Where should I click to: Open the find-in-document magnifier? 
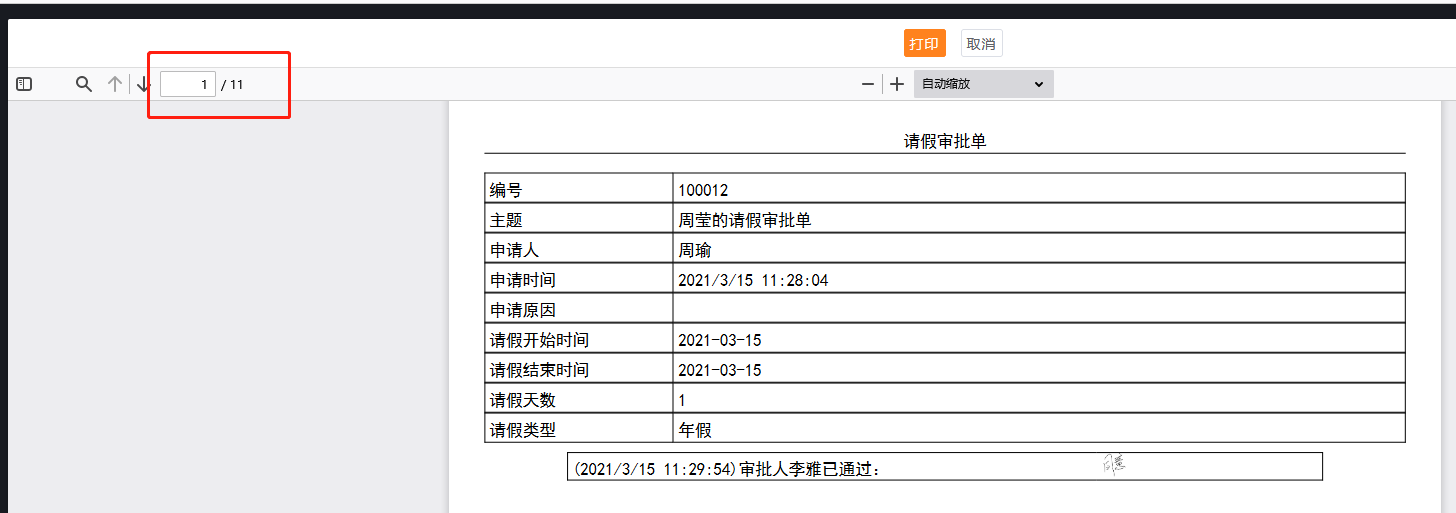pyautogui.click(x=84, y=85)
